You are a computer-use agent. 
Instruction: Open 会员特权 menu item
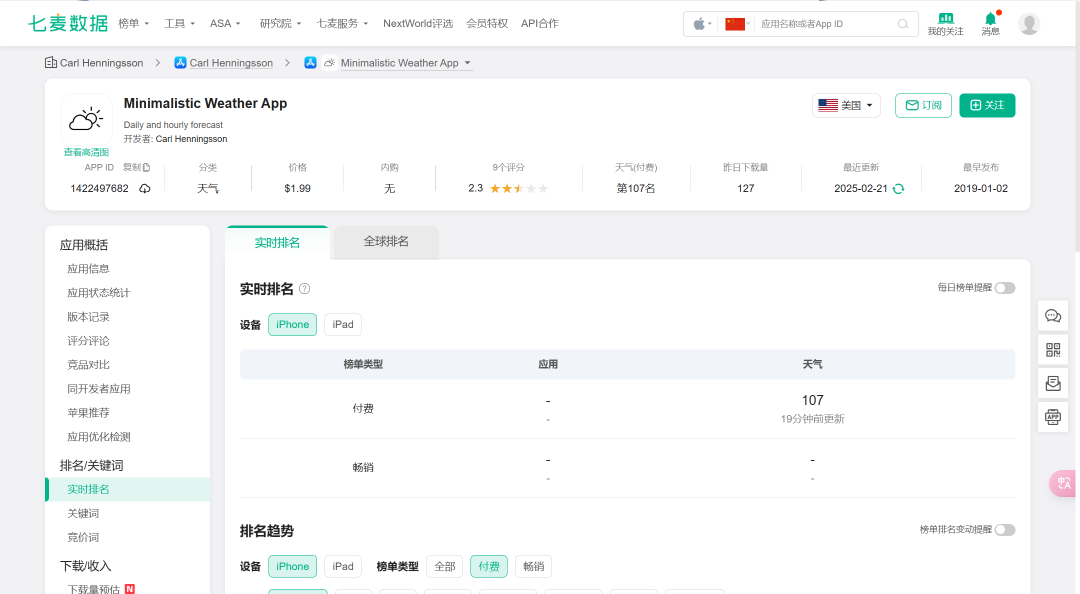[487, 23]
